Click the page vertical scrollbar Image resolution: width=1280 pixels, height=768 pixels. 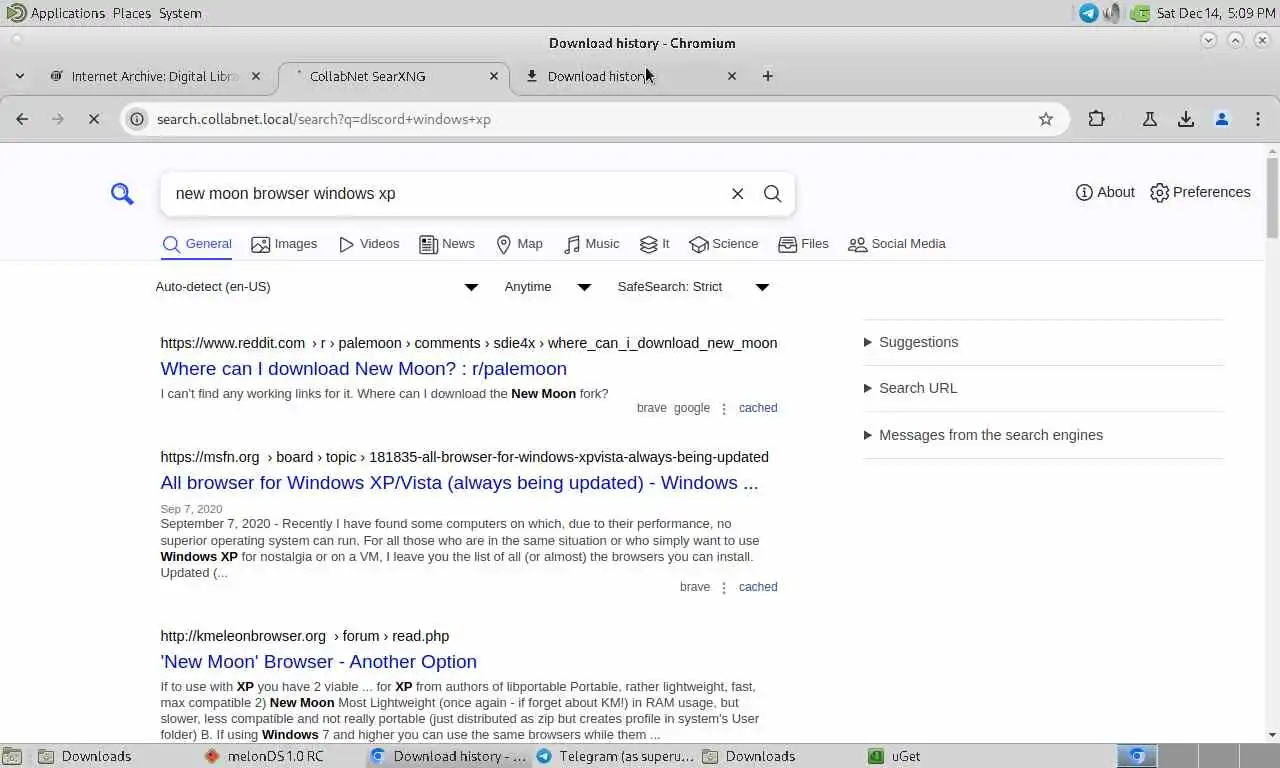[1272, 197]
